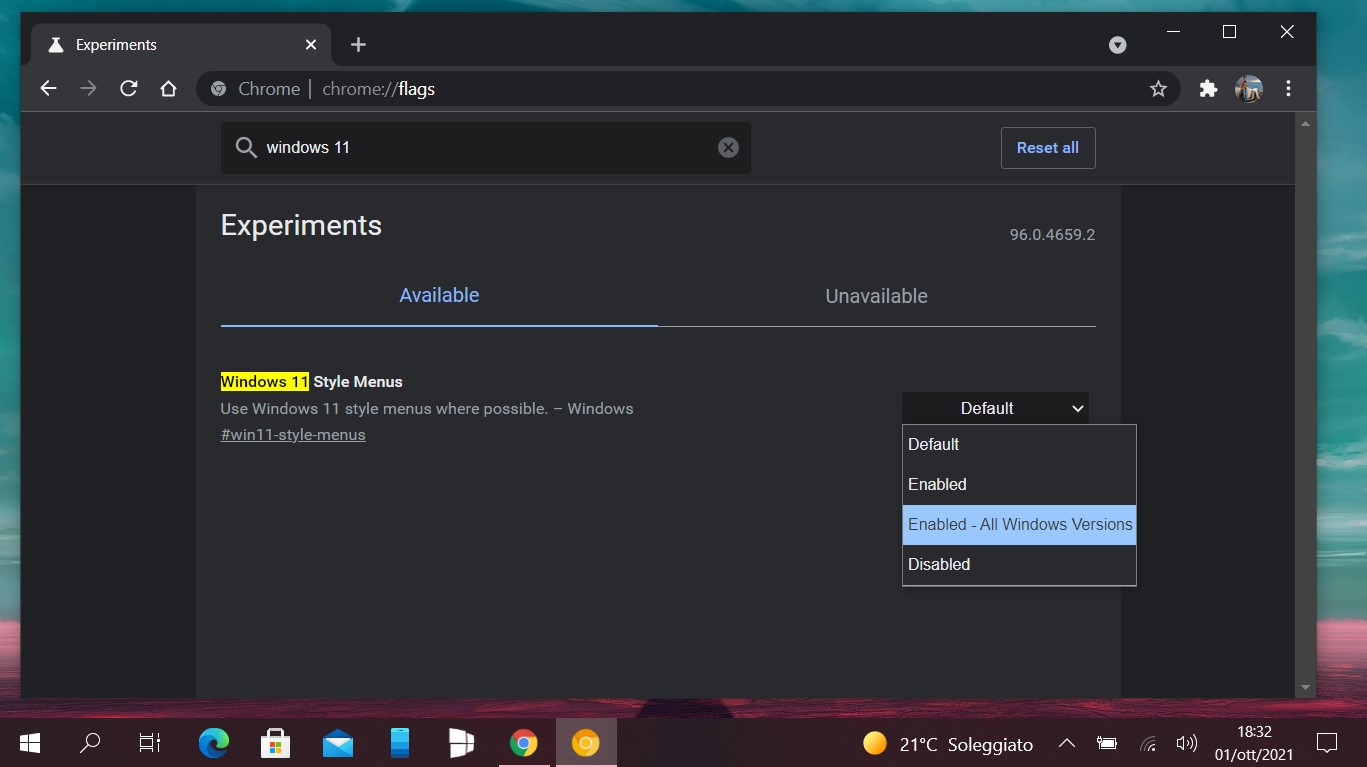Open Task View on the taskbar
The image size is (1367, 767).
tap(150, 743)
